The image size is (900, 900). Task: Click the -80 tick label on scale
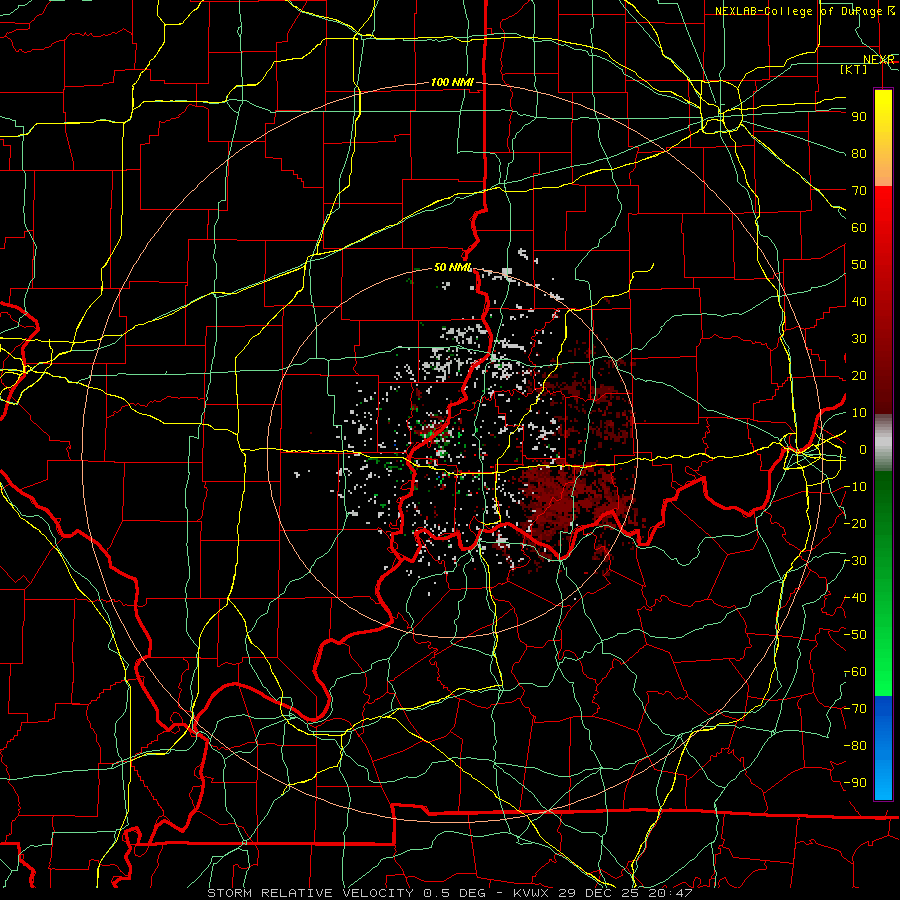pos(855,746)
